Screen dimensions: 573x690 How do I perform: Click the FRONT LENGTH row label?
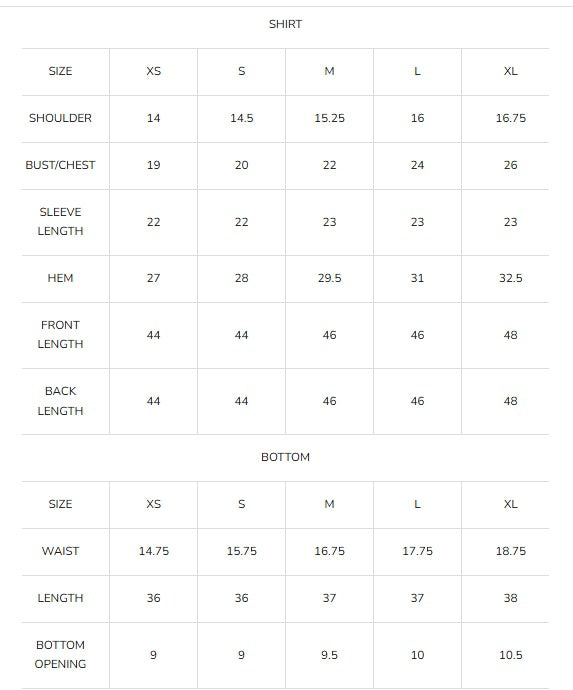(60, 335)
